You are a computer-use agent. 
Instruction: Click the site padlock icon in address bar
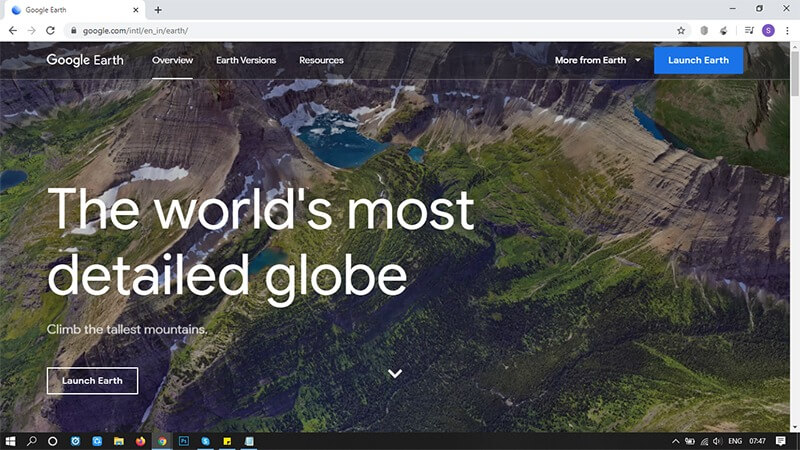pyautogui.click(x=73, y=31)
